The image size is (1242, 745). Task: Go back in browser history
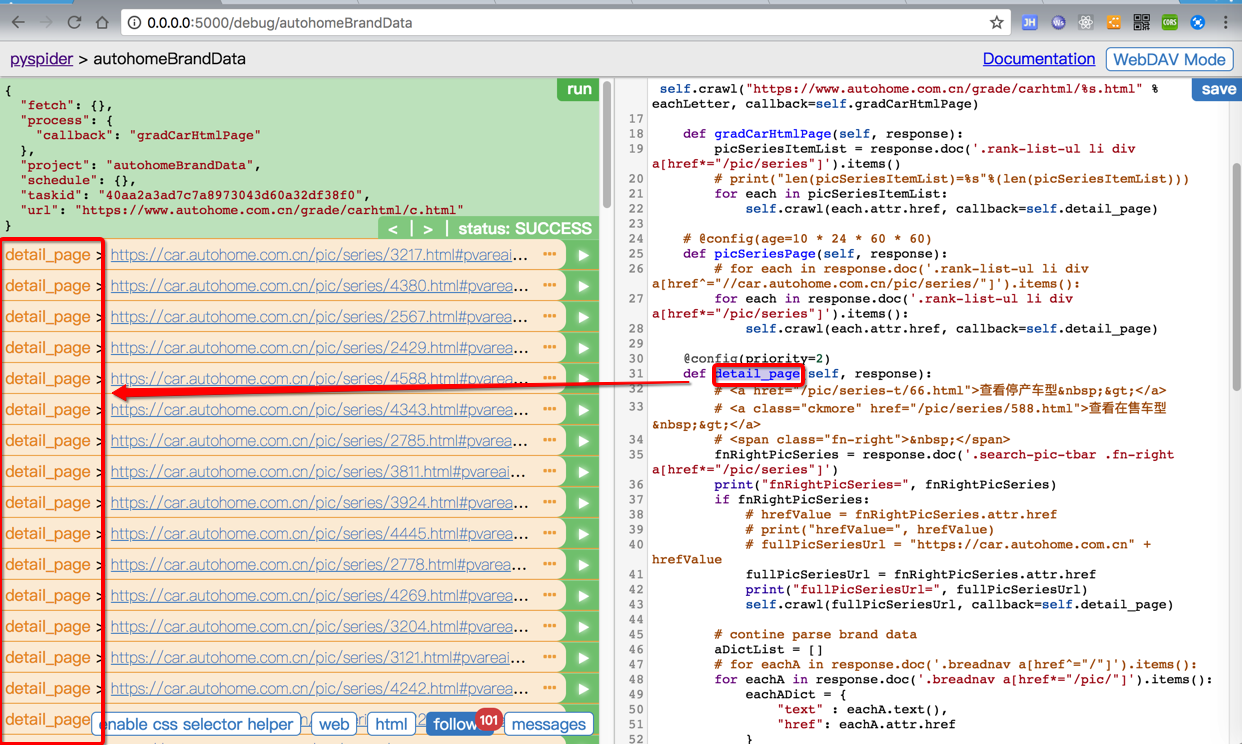(18, 22)
